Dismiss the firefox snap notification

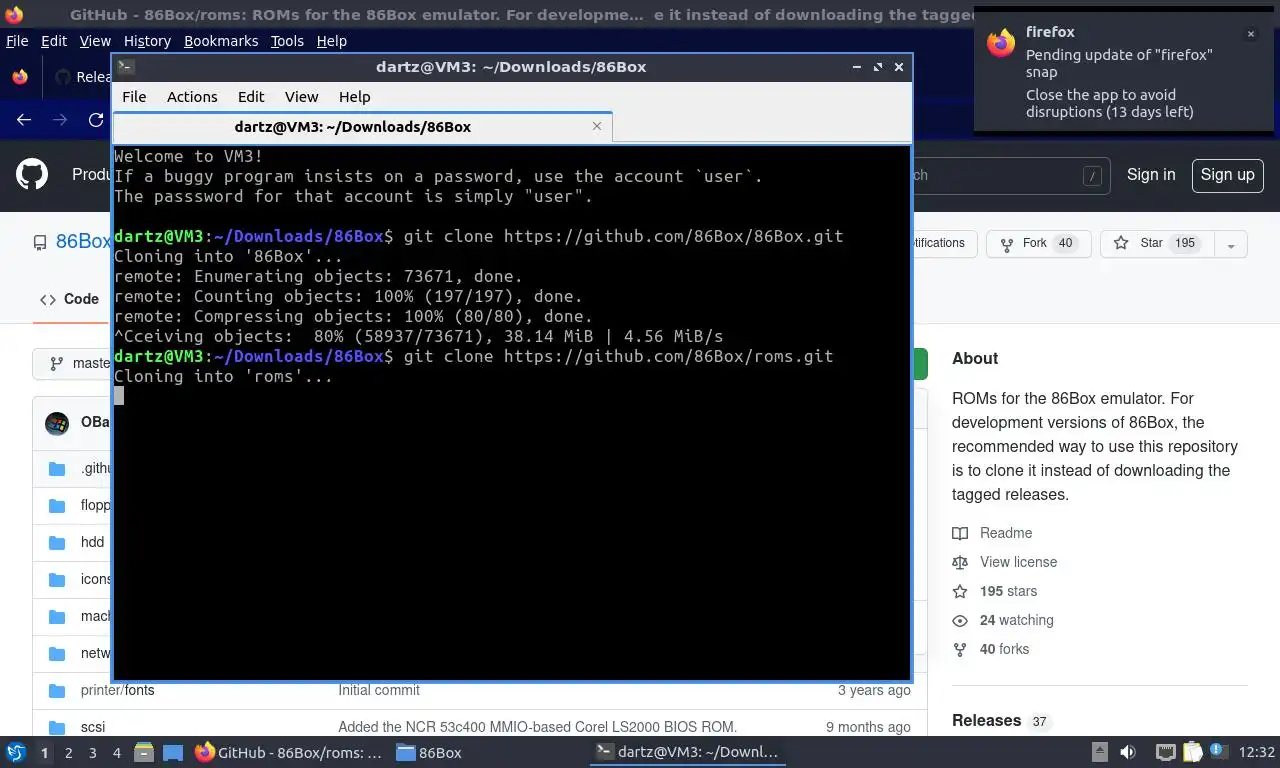tap(1250, 34)
